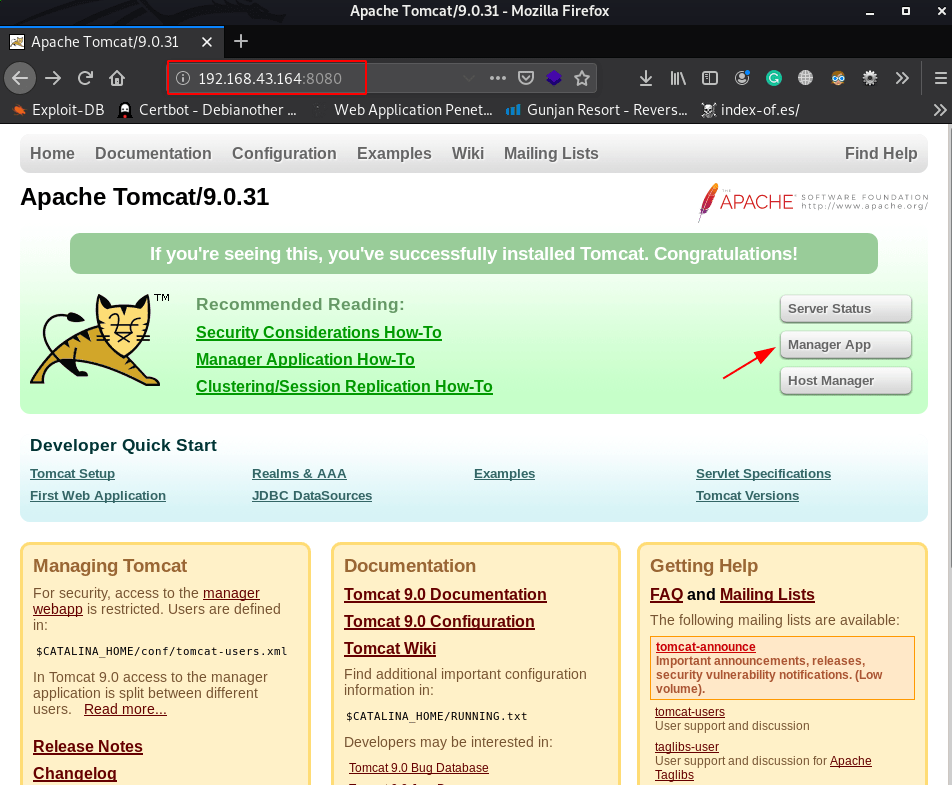
Task: Open Tomcat 9.0 Configuration link
Action: pos(439,622)
